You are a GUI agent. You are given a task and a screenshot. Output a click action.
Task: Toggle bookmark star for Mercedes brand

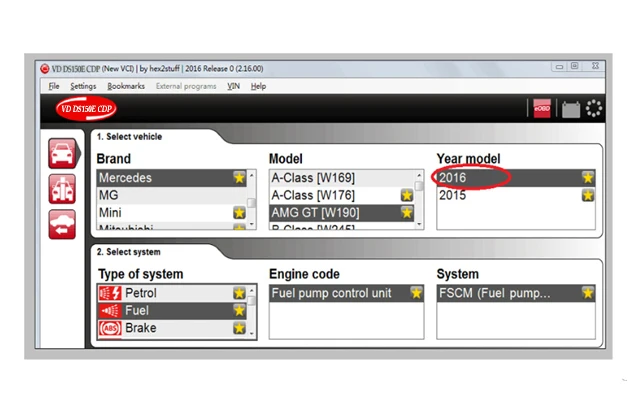click(x=239, y=178)
